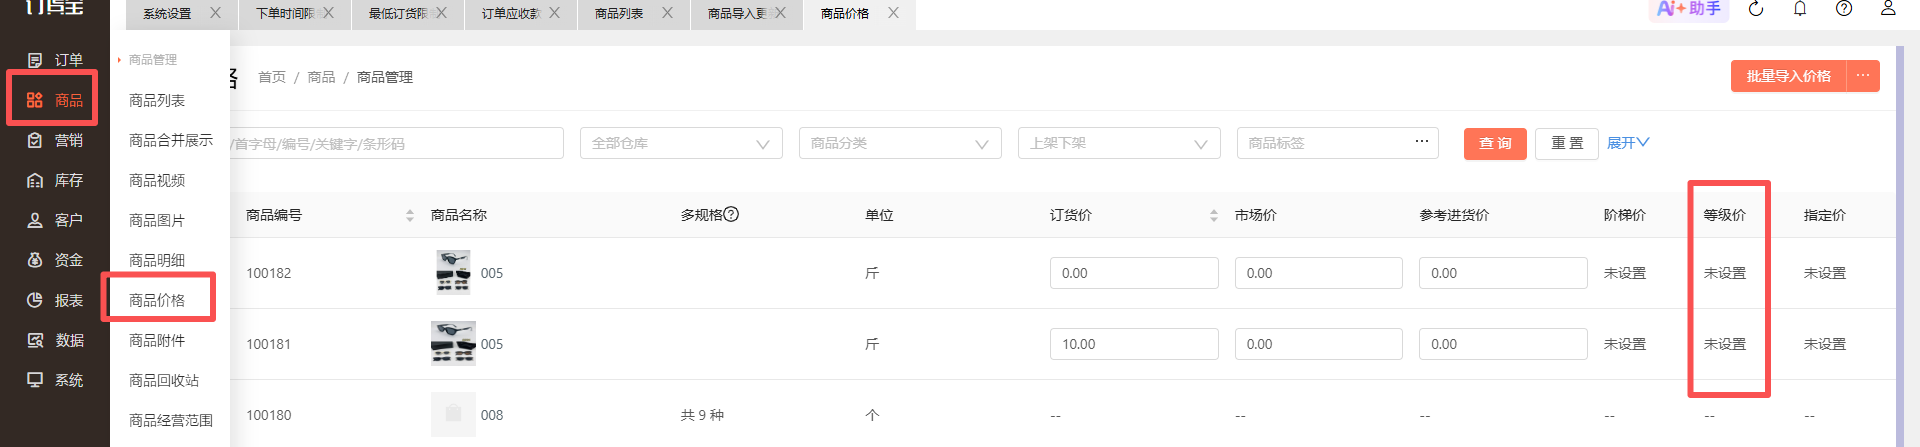Click the 批量导入价格 button
This screenshot has height=447, width=1920.
click(1789, 76)
